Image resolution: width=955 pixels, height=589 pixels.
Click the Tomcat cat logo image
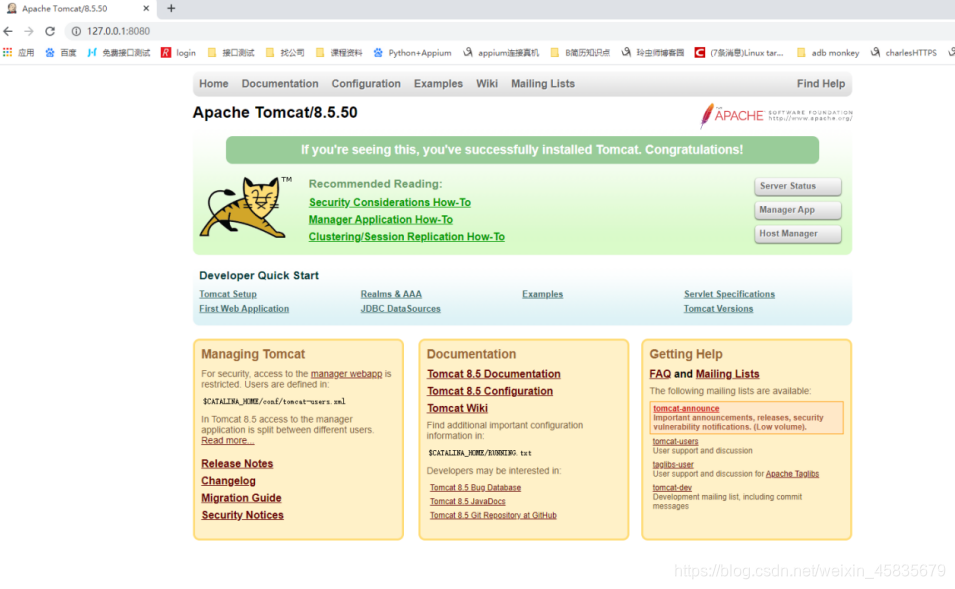[244, 207]
